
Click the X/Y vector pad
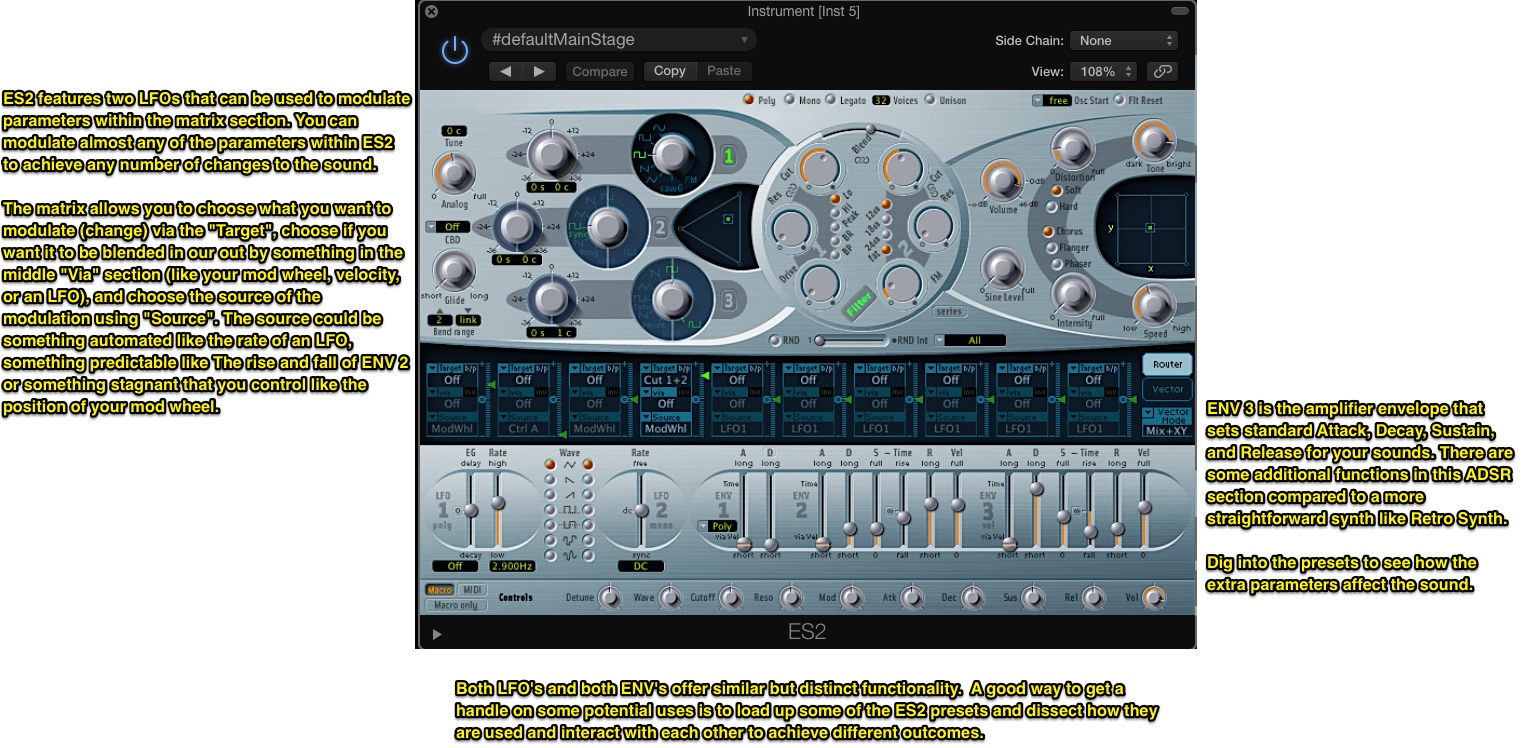coord(1150,227)
